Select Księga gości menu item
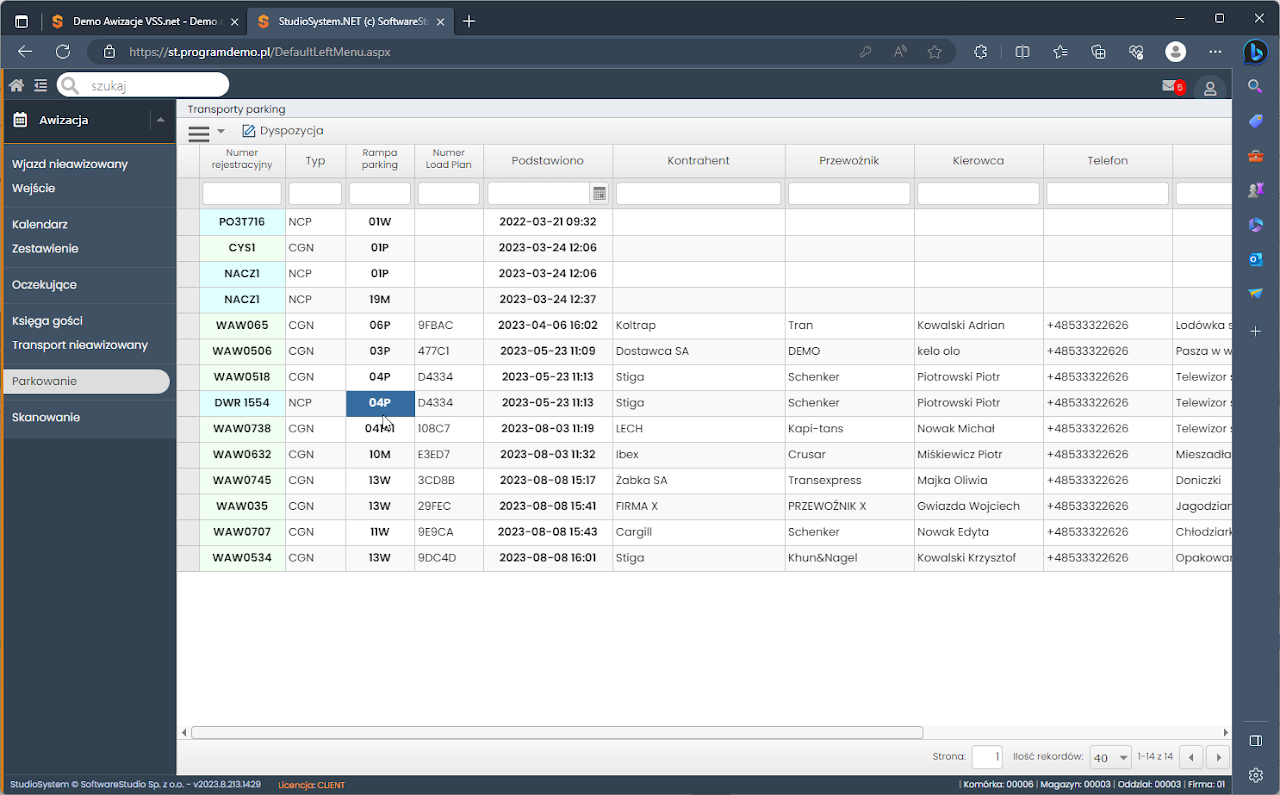Viewport: 1280px width, 795px height. point(47,321)
